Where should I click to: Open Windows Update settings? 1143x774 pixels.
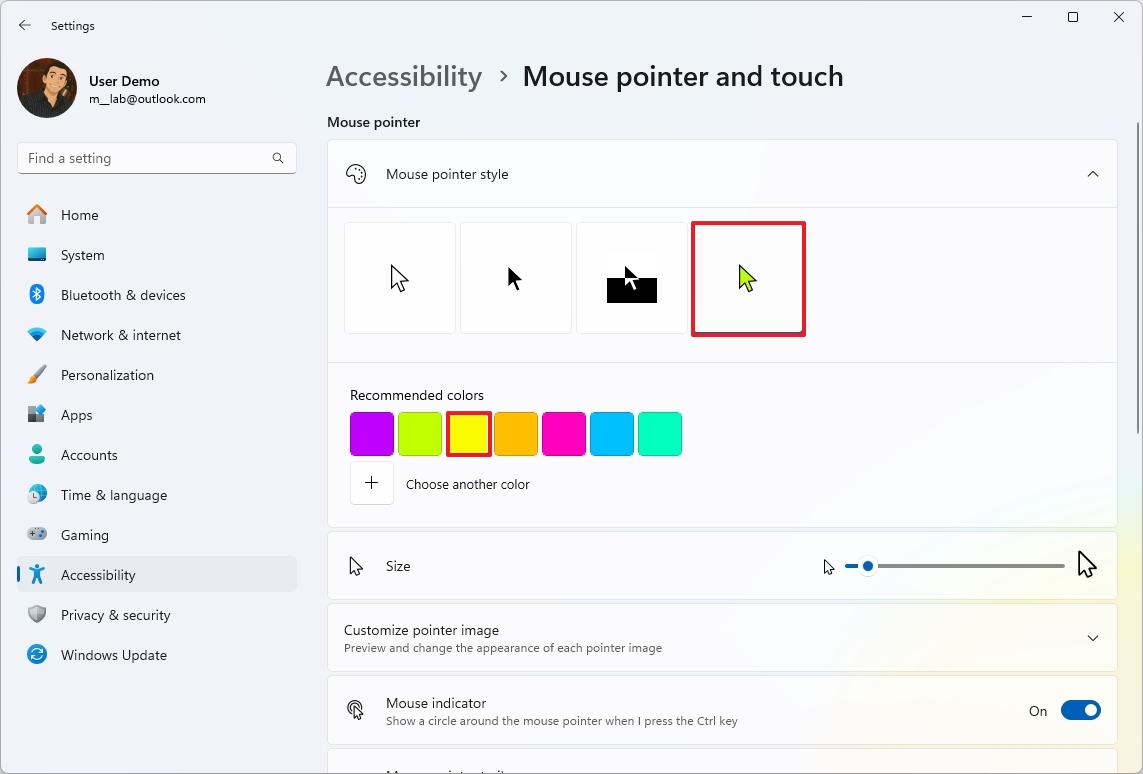(x=114, y=655)
